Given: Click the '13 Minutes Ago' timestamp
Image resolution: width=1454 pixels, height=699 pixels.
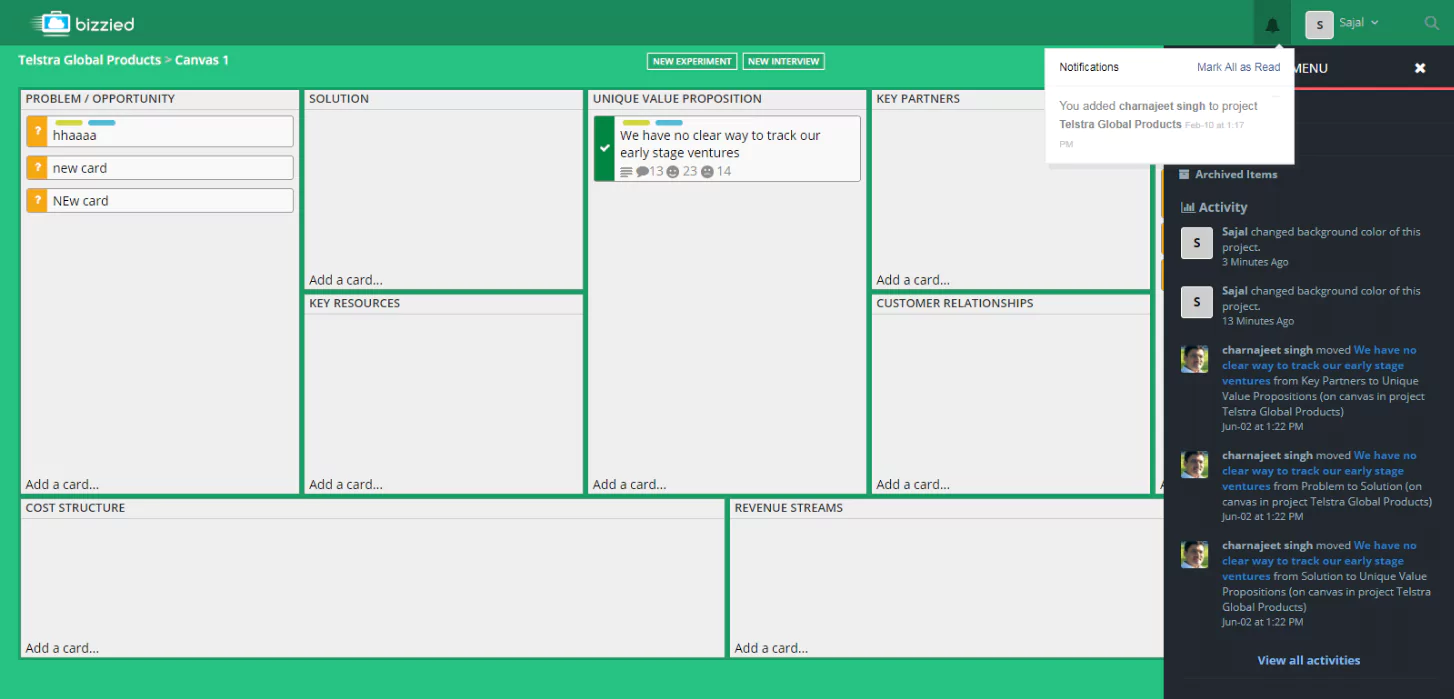Looking at the screenshot, I should click(x=1258, y=321).
